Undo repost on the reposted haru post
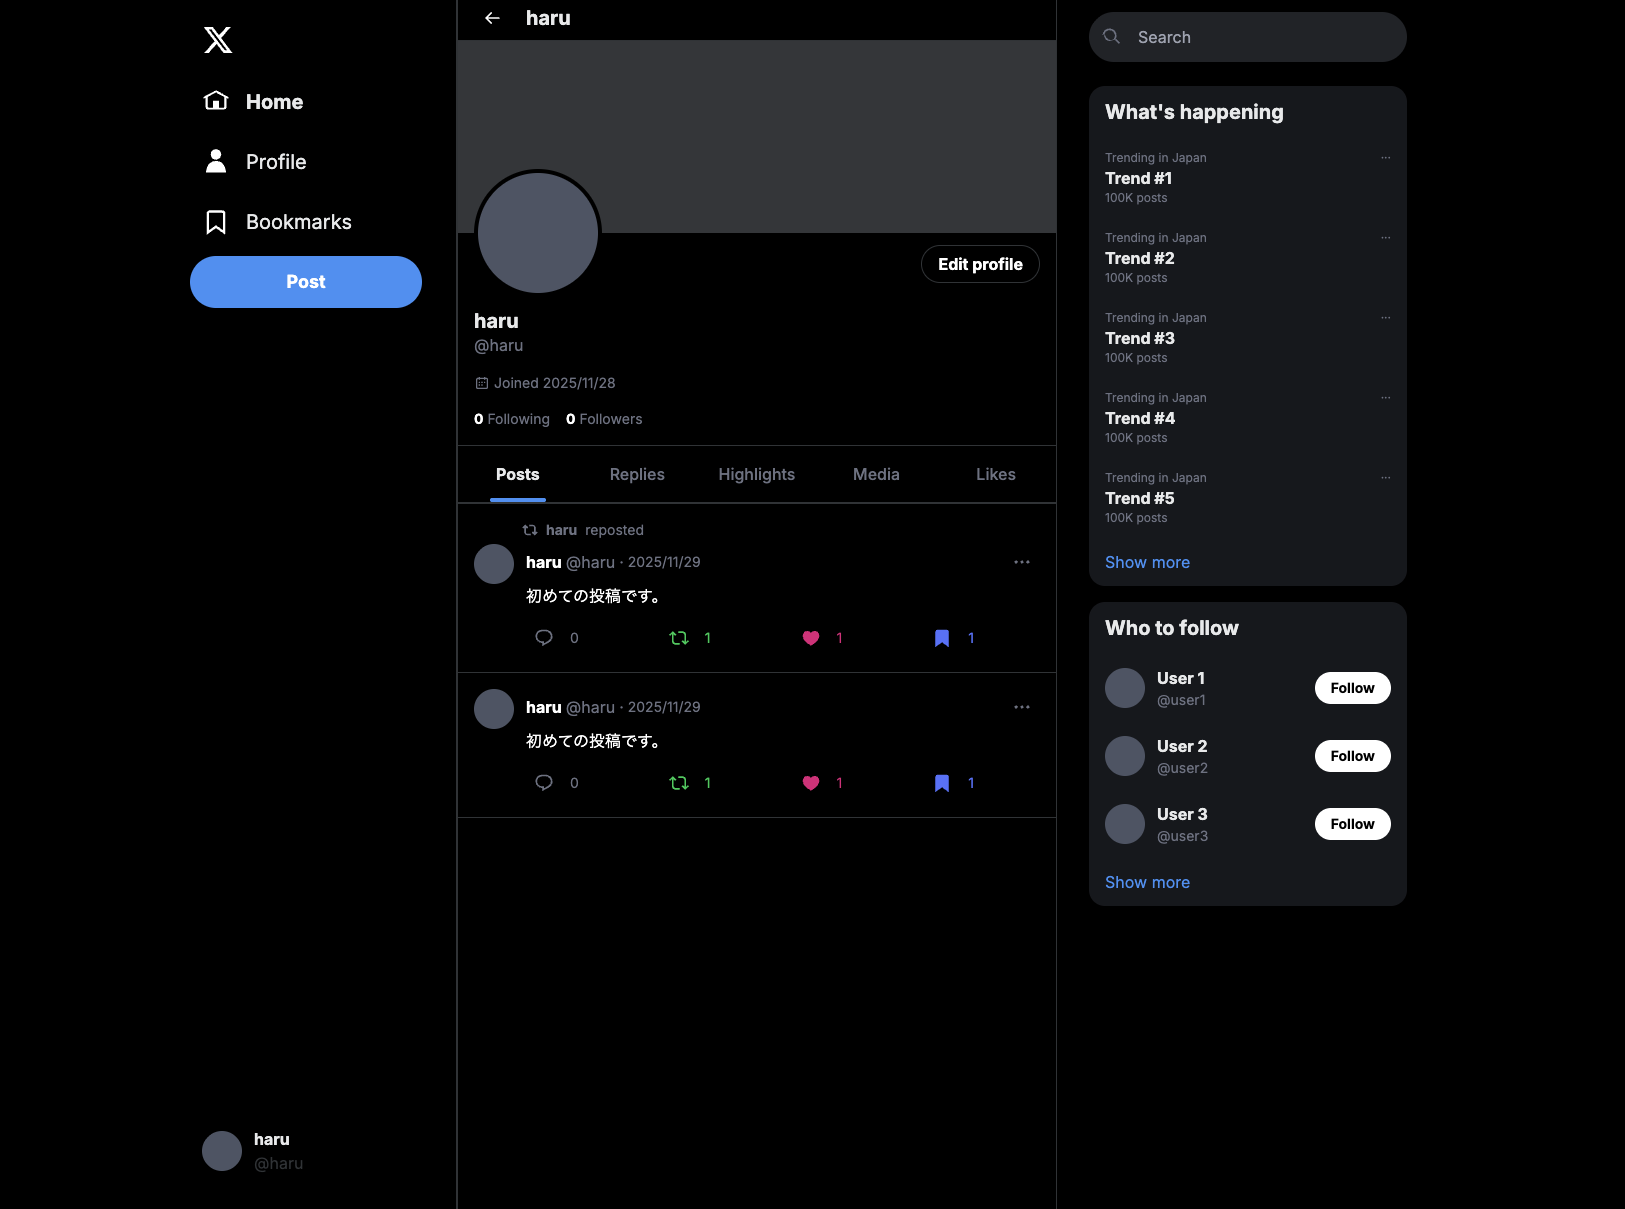 679,638
